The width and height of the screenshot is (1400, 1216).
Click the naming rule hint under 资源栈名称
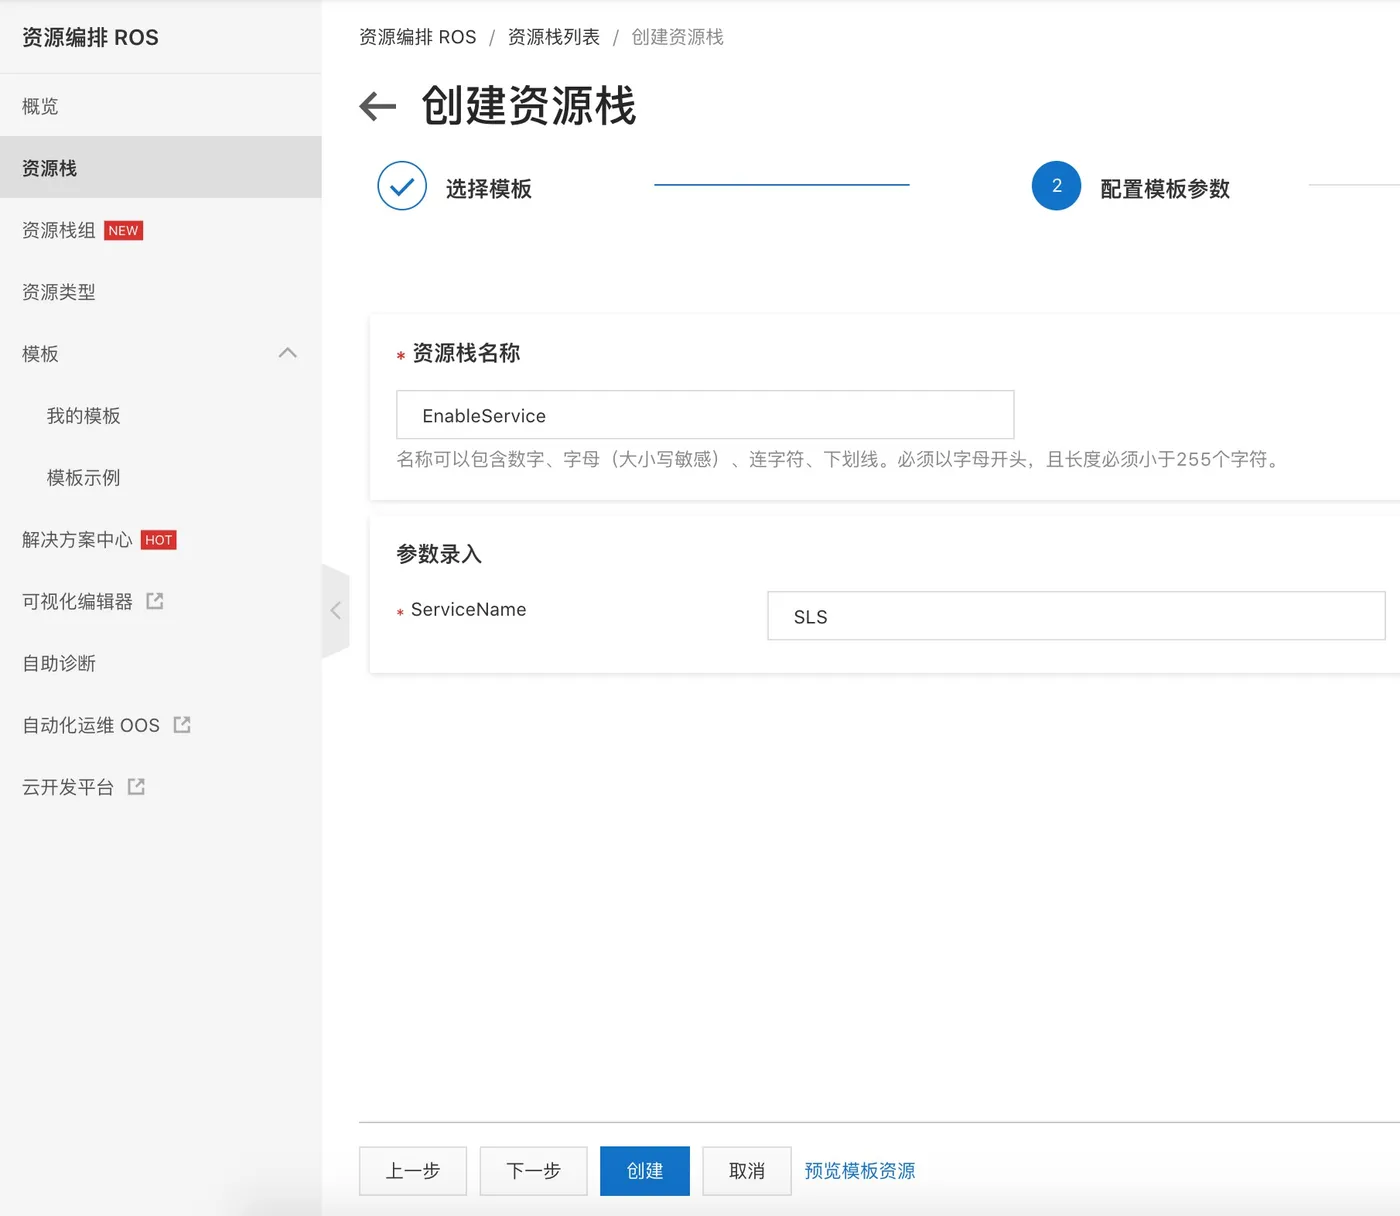pos(840,459)
